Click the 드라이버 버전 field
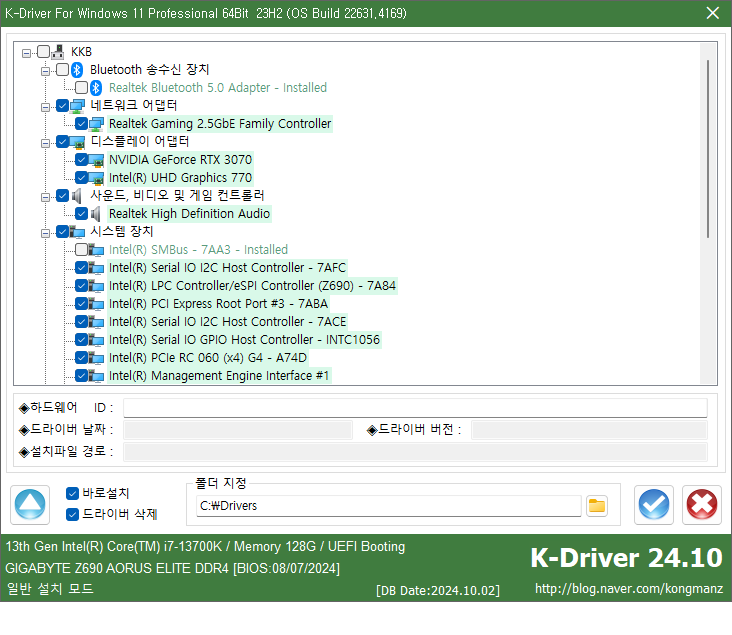 [589, 430]
